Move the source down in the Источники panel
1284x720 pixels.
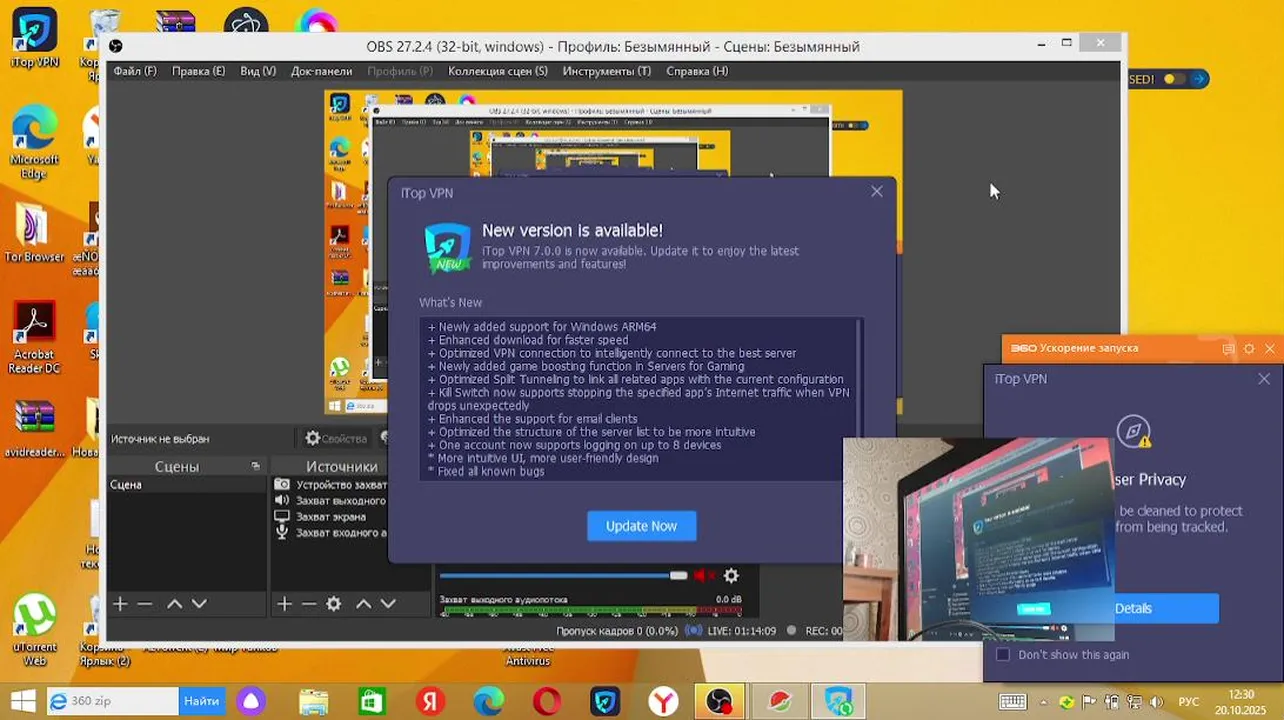[388, 604]
